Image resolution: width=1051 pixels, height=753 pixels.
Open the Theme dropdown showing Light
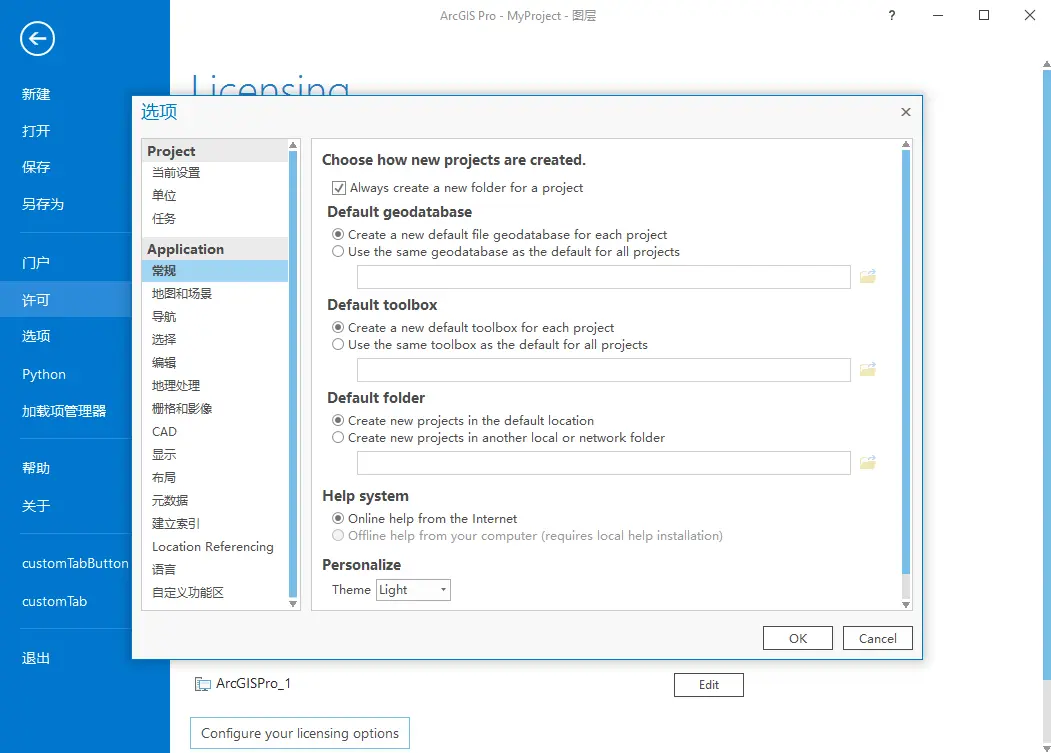[413, 590]
